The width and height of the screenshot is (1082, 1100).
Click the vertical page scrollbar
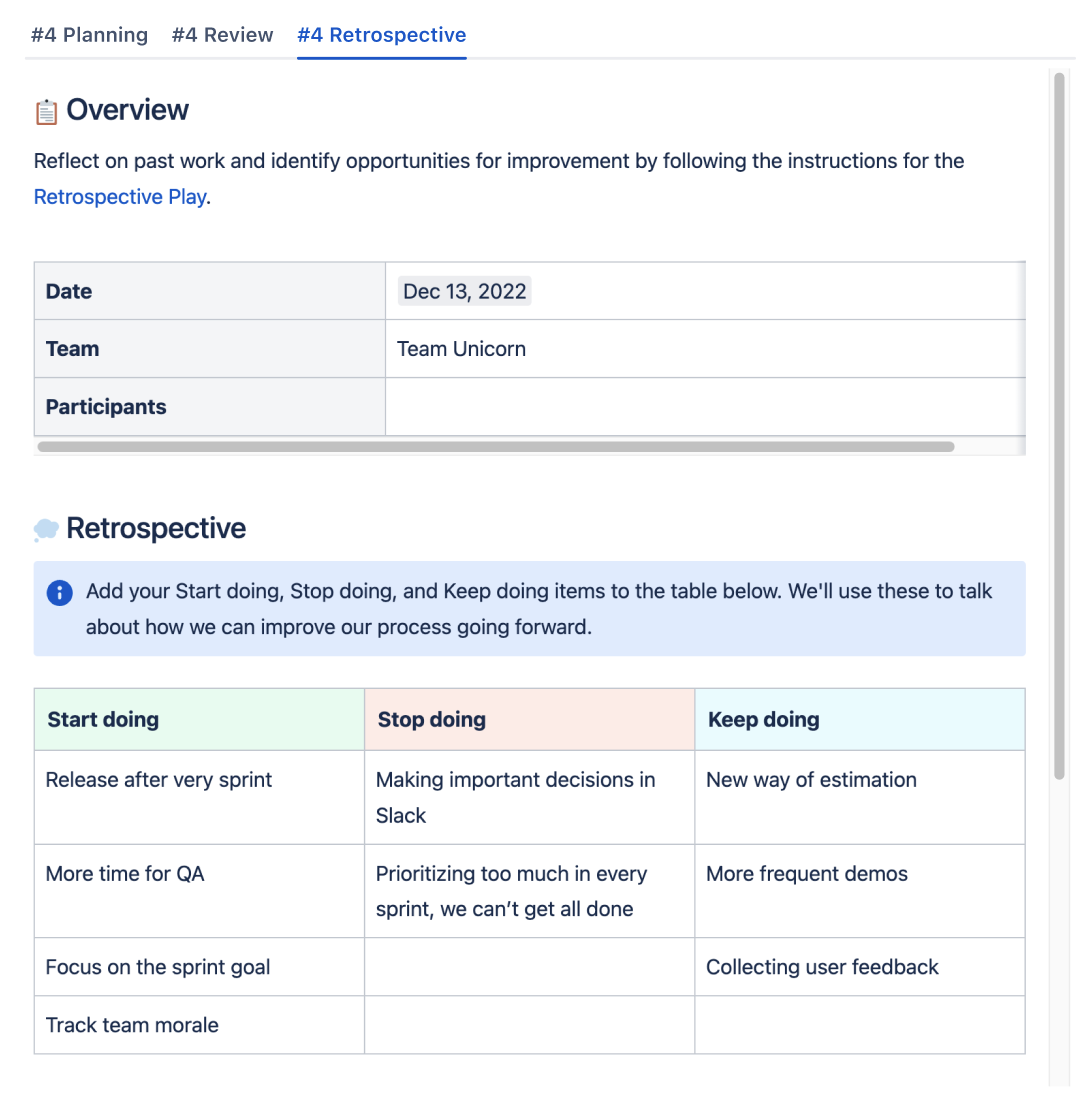pyautogui.click(x=1059, y=420)
